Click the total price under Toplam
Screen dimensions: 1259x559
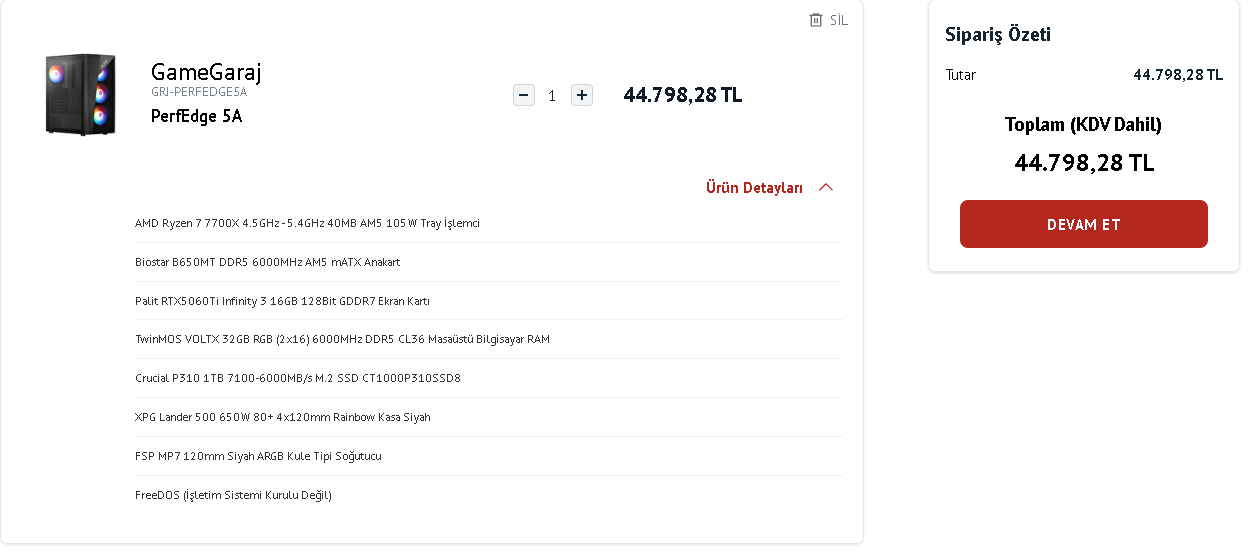[x=1084, y=163]
